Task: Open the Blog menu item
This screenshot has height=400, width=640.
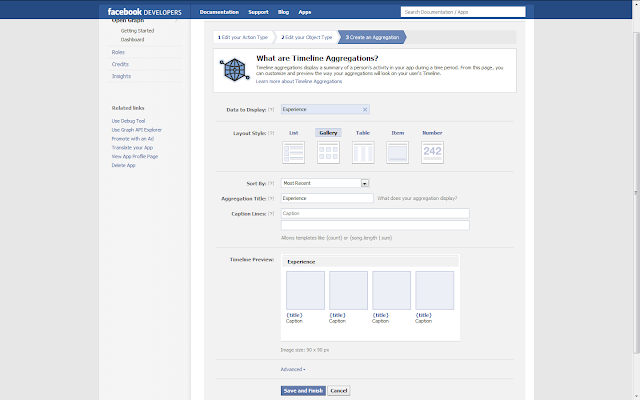Action: [x=283, y=12]
